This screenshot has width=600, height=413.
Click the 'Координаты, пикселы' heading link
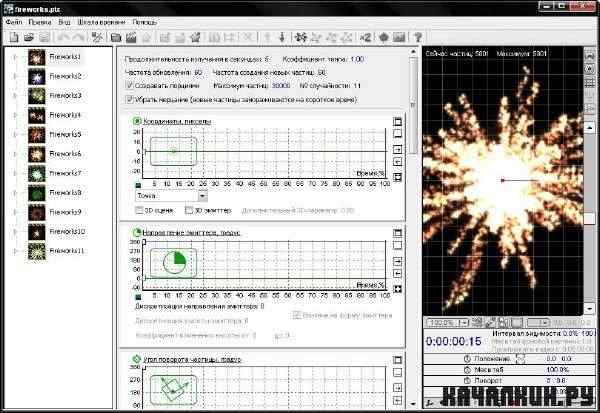tap(177, 121)
